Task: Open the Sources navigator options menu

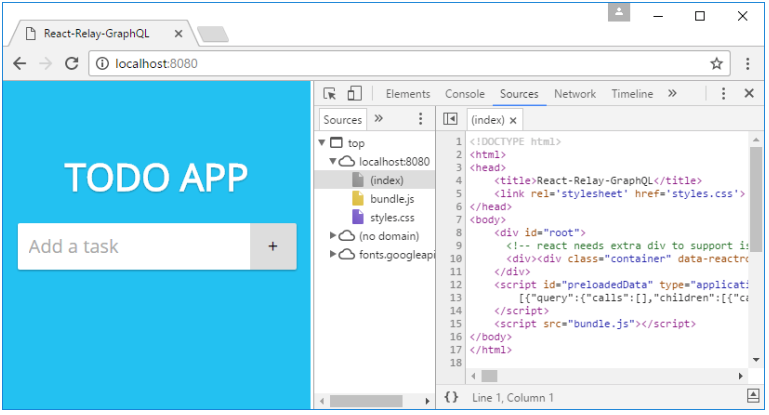Action: [420, 119]
